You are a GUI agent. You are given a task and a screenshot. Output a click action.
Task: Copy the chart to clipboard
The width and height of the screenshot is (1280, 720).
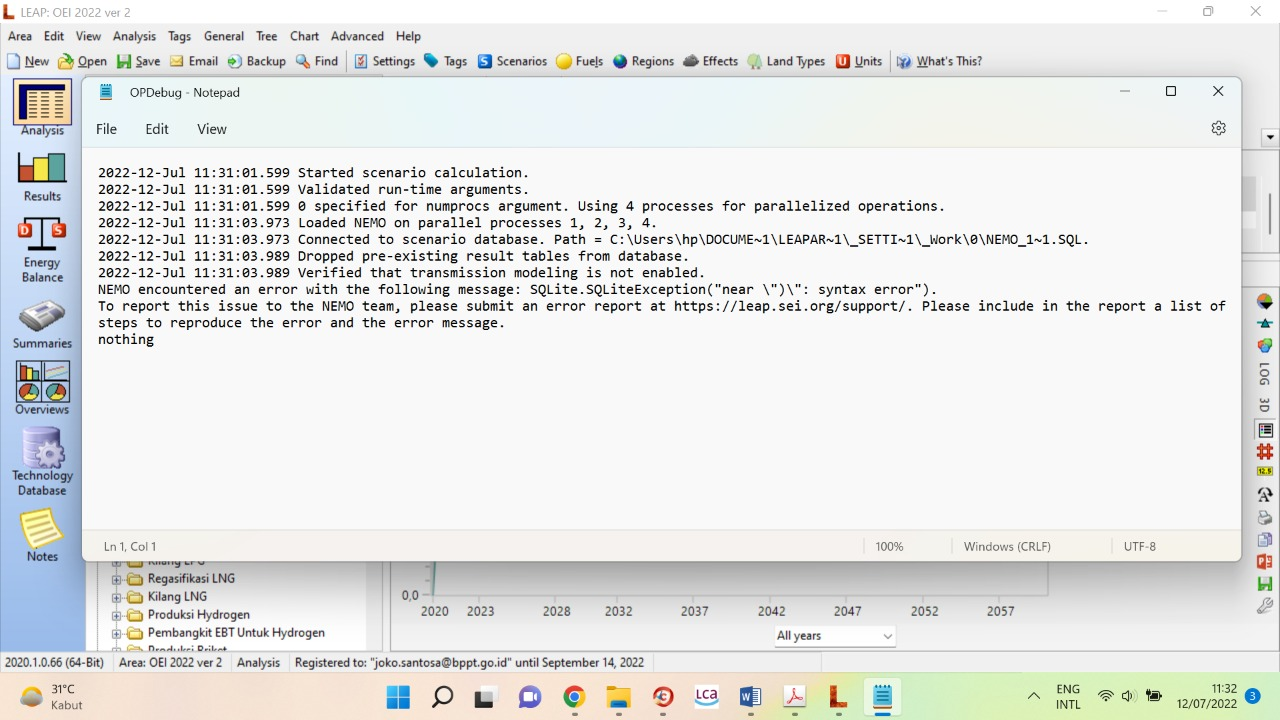tap(1265, 540)
